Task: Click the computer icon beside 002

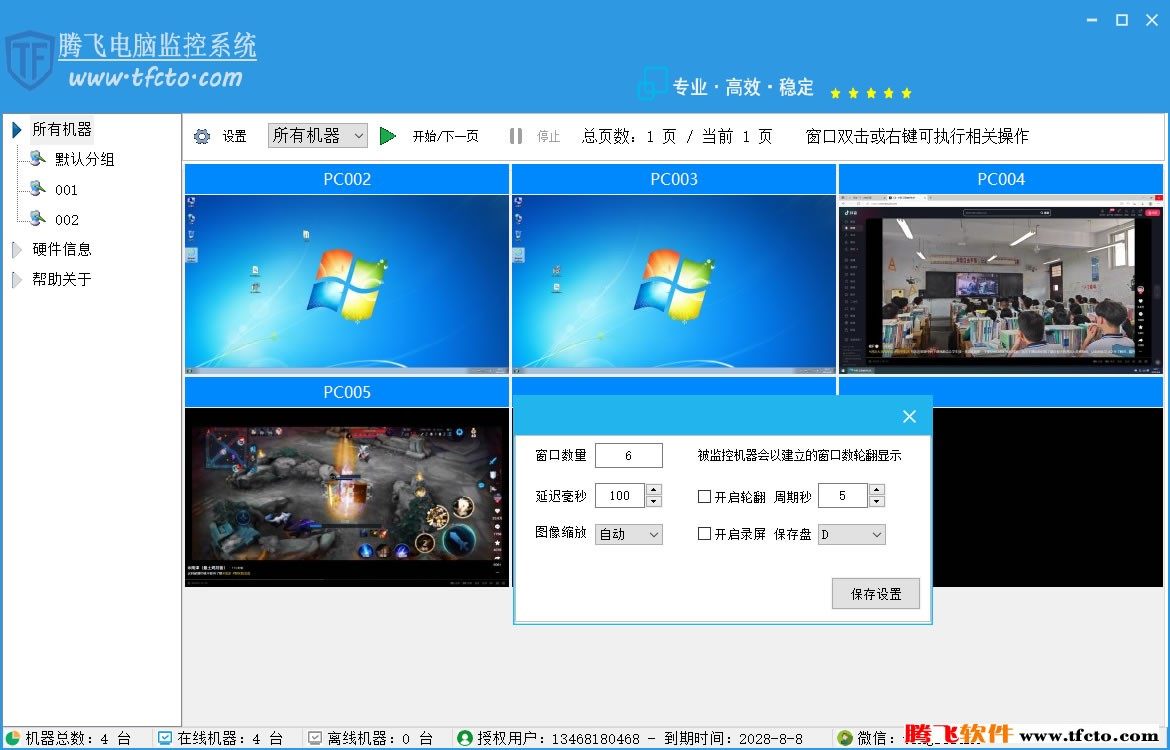Action: click(x=37, y=217)
